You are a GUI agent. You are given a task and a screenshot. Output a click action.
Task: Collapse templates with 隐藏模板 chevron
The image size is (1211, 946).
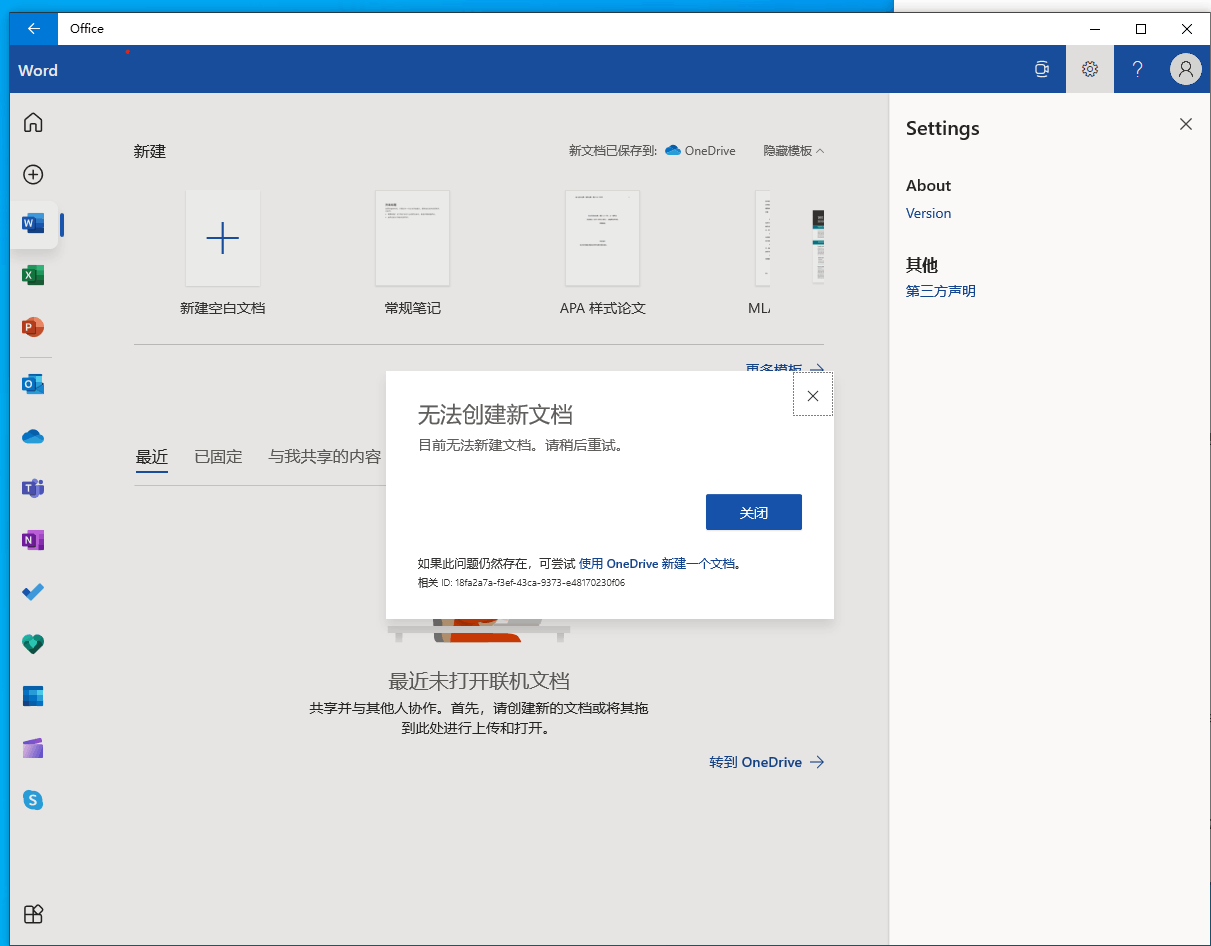[794, 151]
